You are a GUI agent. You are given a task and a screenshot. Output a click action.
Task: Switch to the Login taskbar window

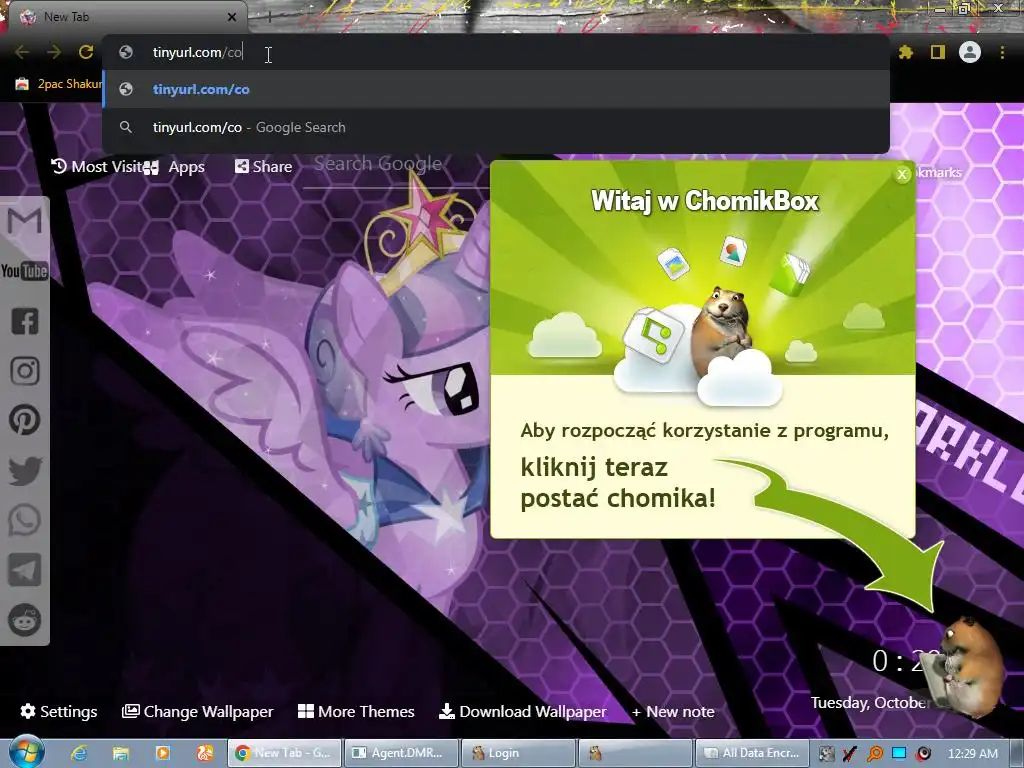point(519,753)
